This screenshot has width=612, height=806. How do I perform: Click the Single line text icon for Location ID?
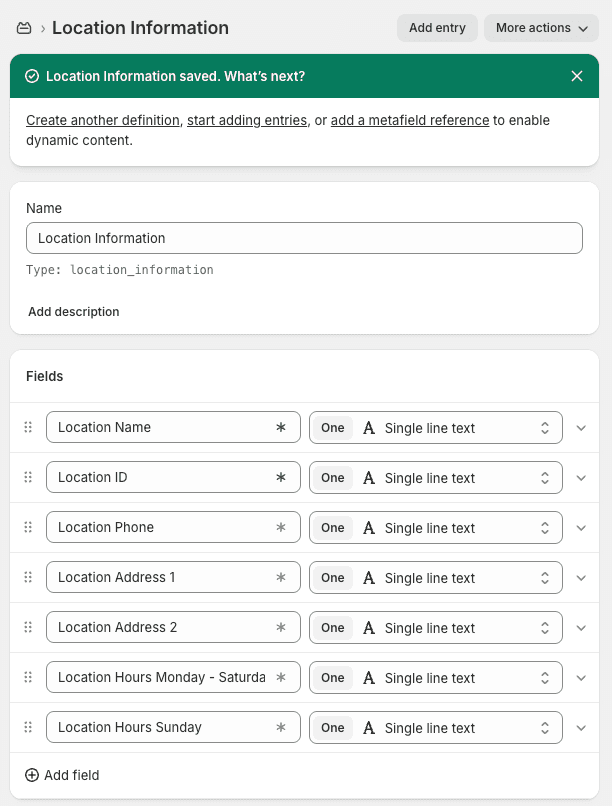369,477
